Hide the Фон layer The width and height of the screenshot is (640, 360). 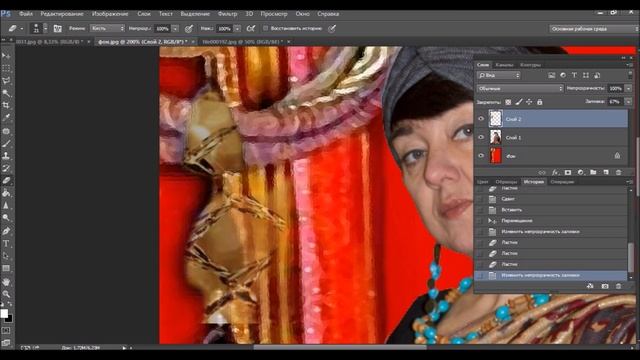(x=481, y=156)
